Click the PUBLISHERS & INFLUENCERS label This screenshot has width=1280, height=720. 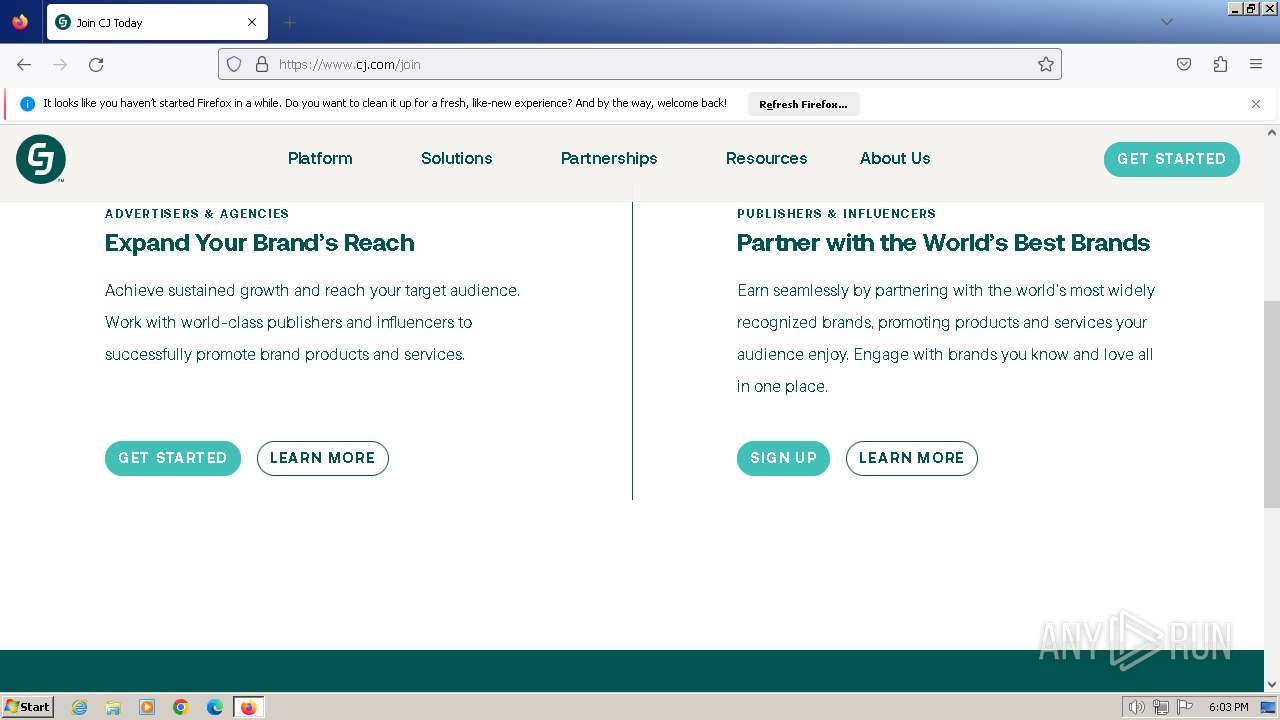click(x=836, y=213)
